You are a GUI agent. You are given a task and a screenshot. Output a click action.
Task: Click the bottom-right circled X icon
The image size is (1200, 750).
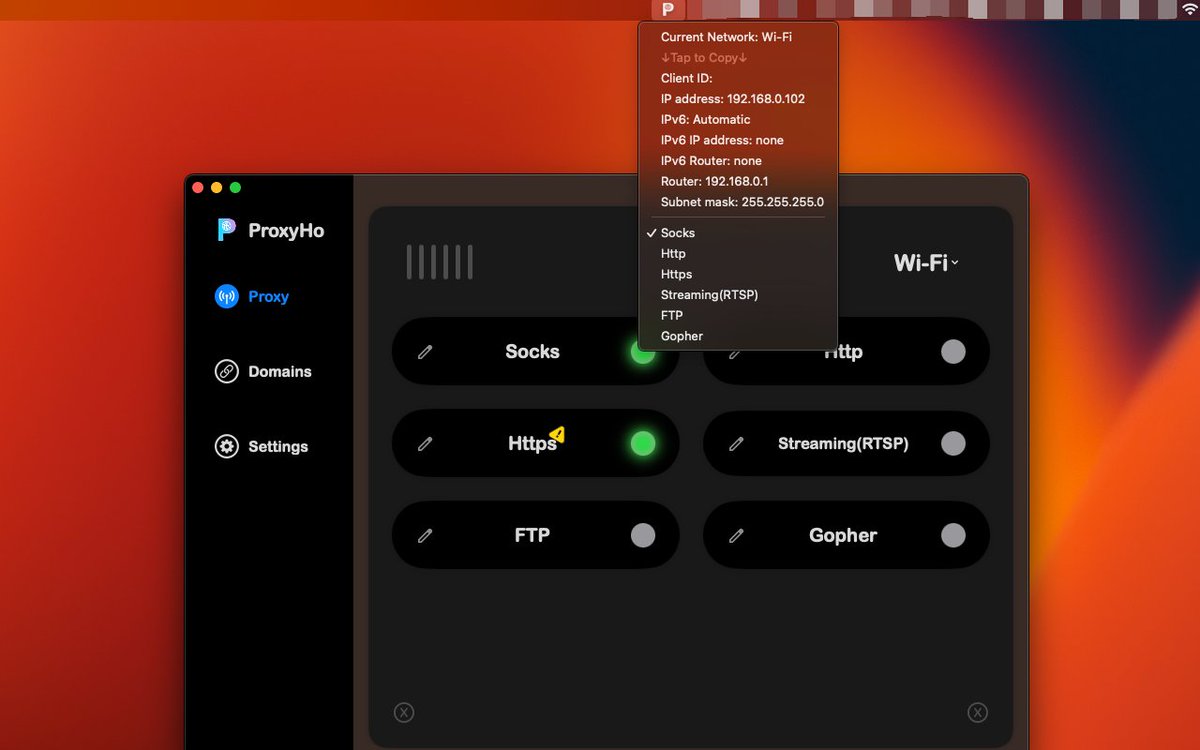(978, 712)
